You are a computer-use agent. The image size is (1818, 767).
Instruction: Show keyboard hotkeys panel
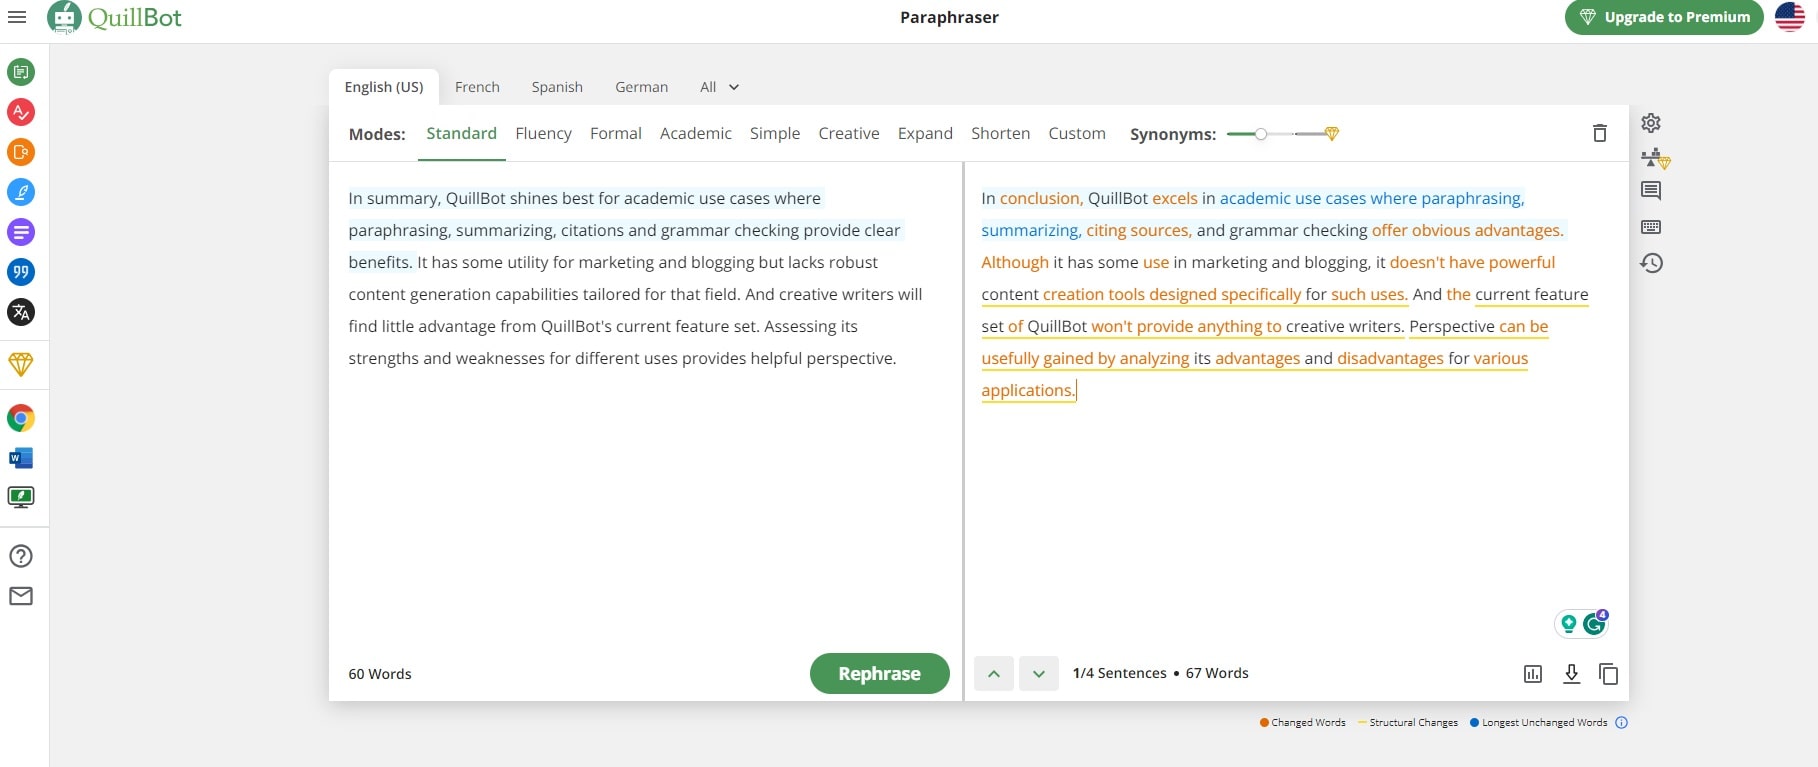point(1651,227)
